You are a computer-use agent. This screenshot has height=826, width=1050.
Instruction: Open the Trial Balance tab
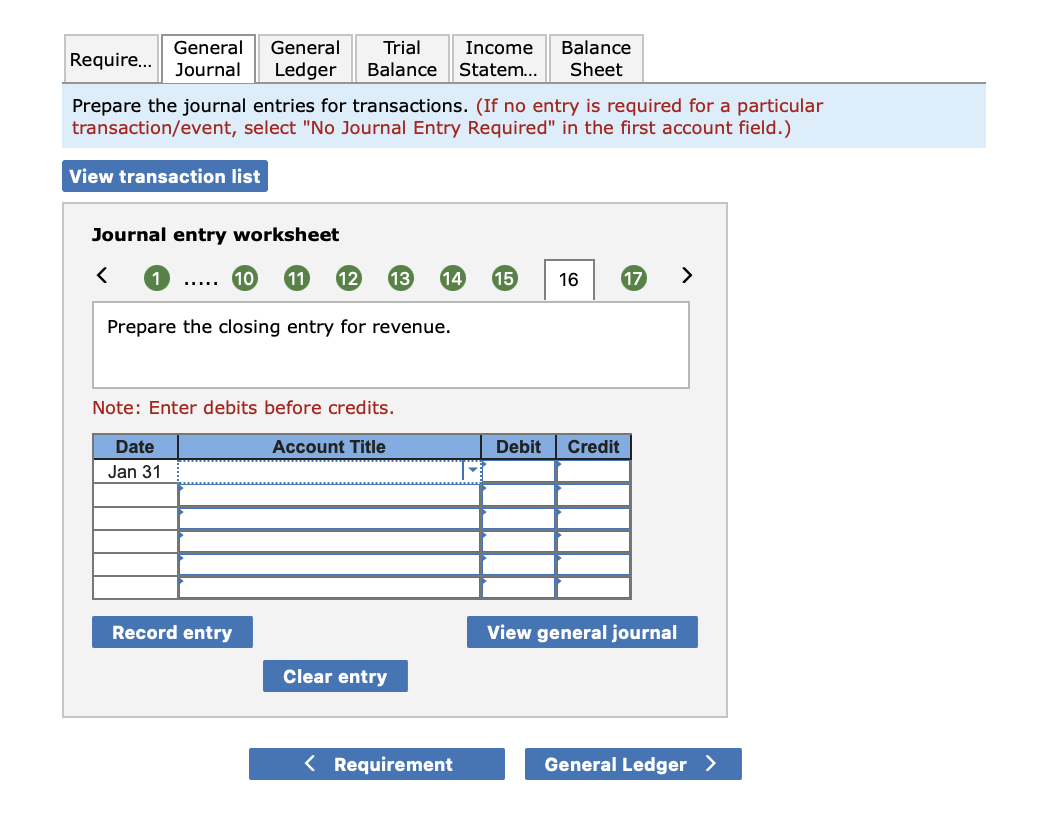click(402, 59)
